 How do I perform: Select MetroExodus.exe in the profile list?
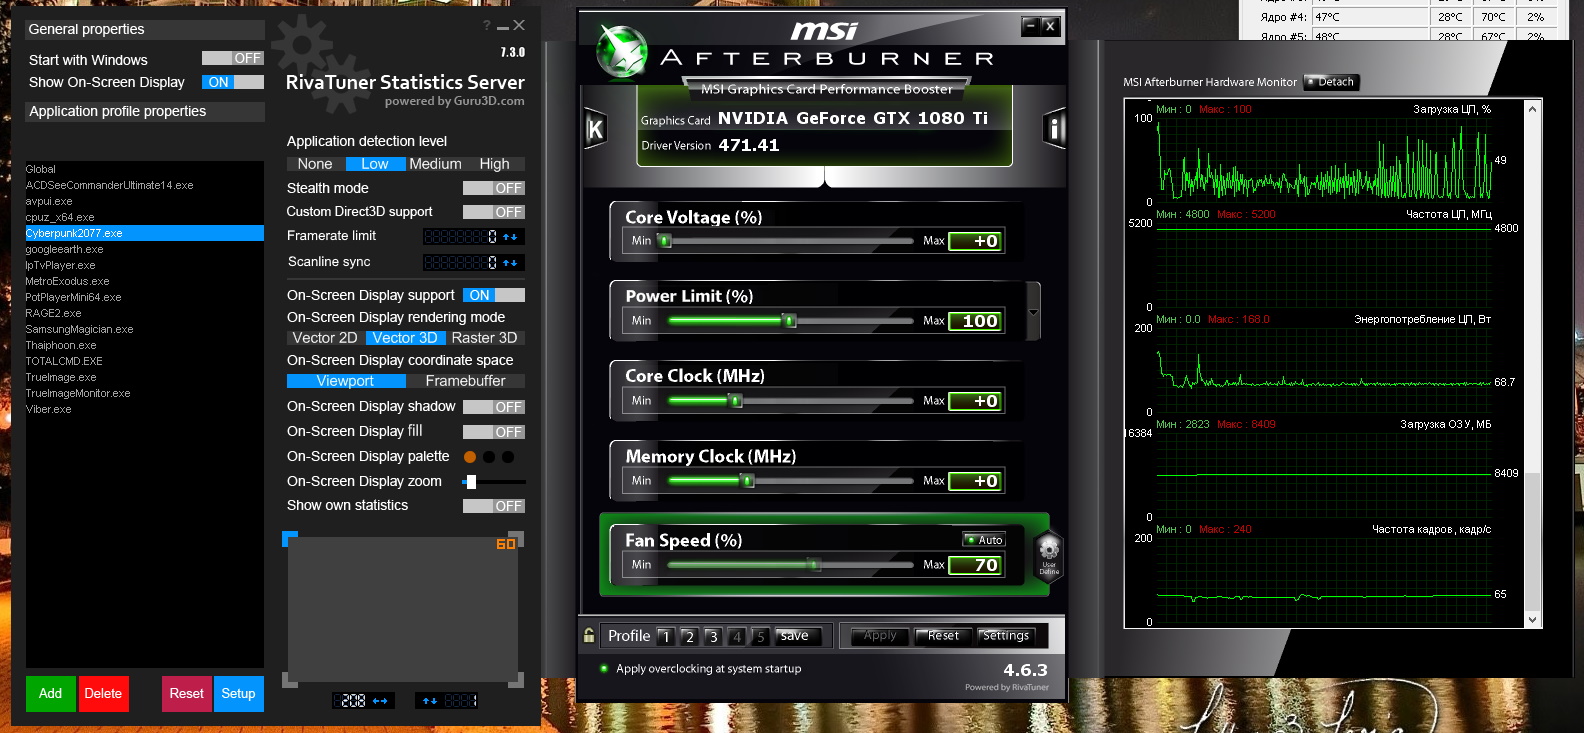[x=145, y=281]
